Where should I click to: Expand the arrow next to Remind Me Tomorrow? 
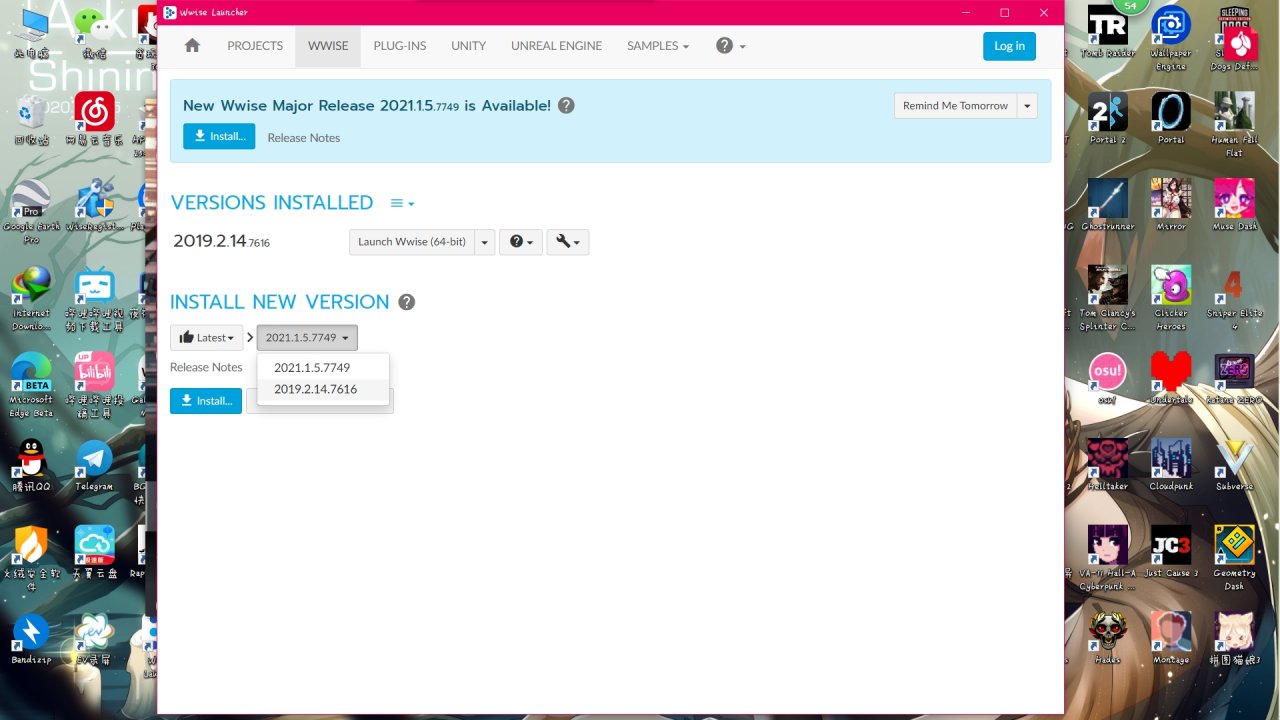pos(1027,106)
